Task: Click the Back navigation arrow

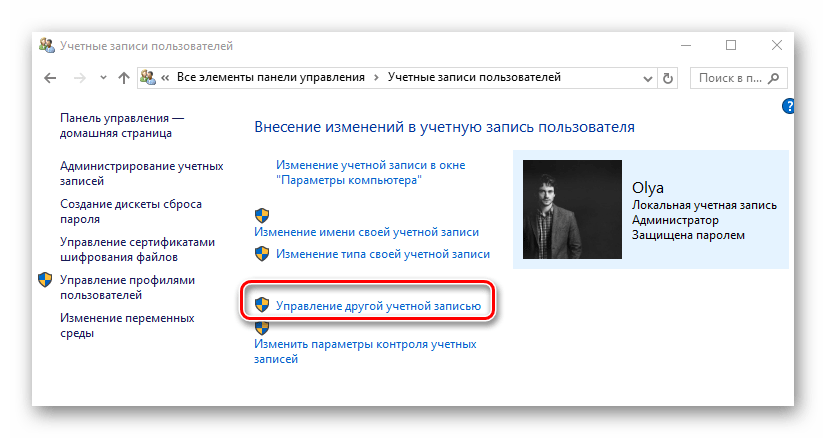Action: point(50,78)
